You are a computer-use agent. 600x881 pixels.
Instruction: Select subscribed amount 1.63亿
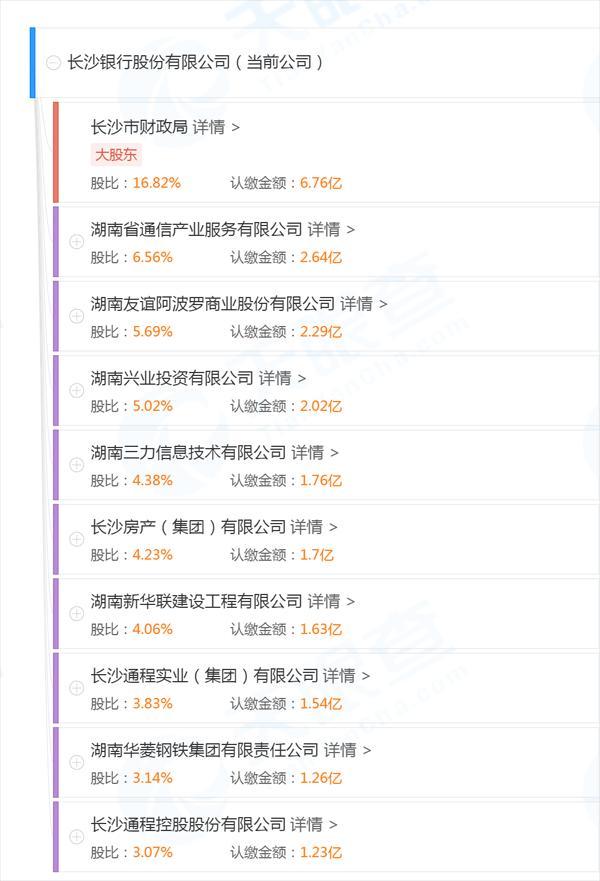click(321, 629)
